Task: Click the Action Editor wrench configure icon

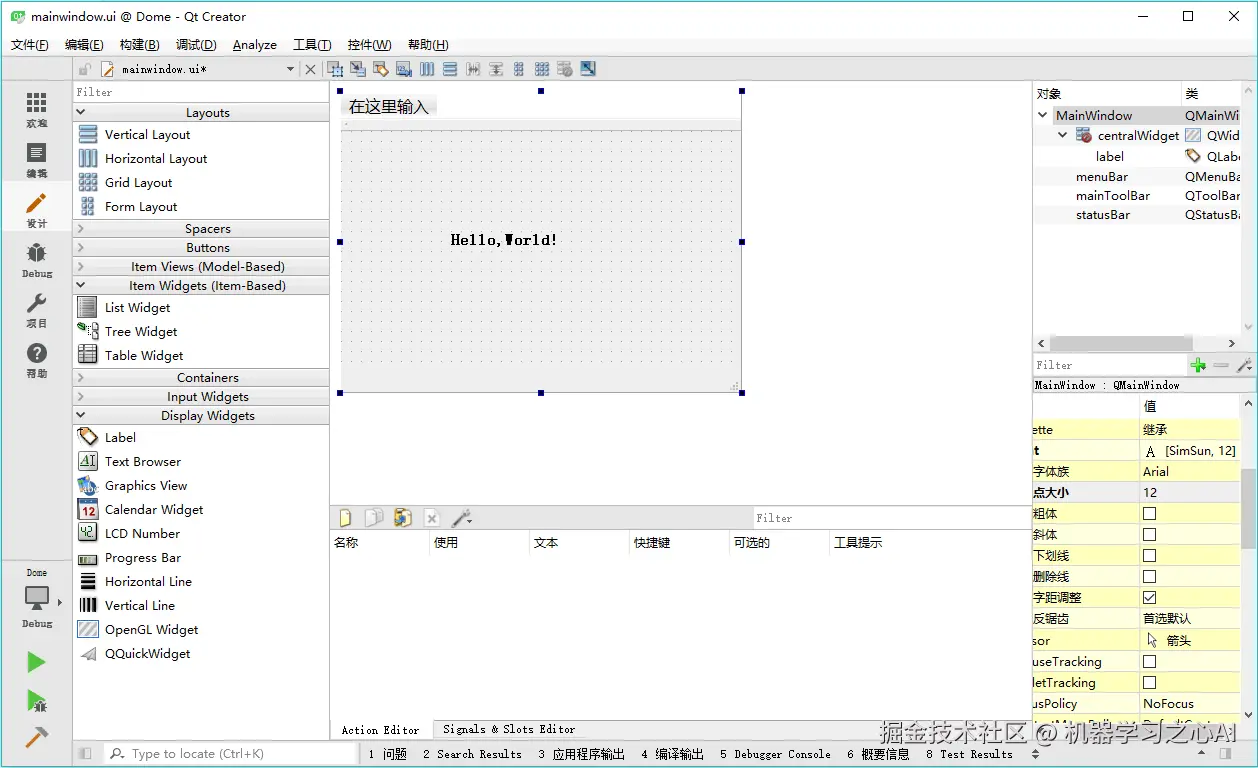Action: pos(461,518)
